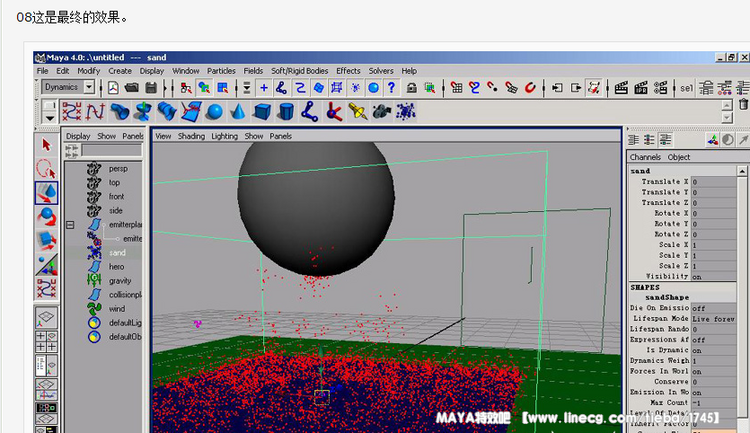Open the Effects menu
The image size is (750, 433).
(348, 71)
